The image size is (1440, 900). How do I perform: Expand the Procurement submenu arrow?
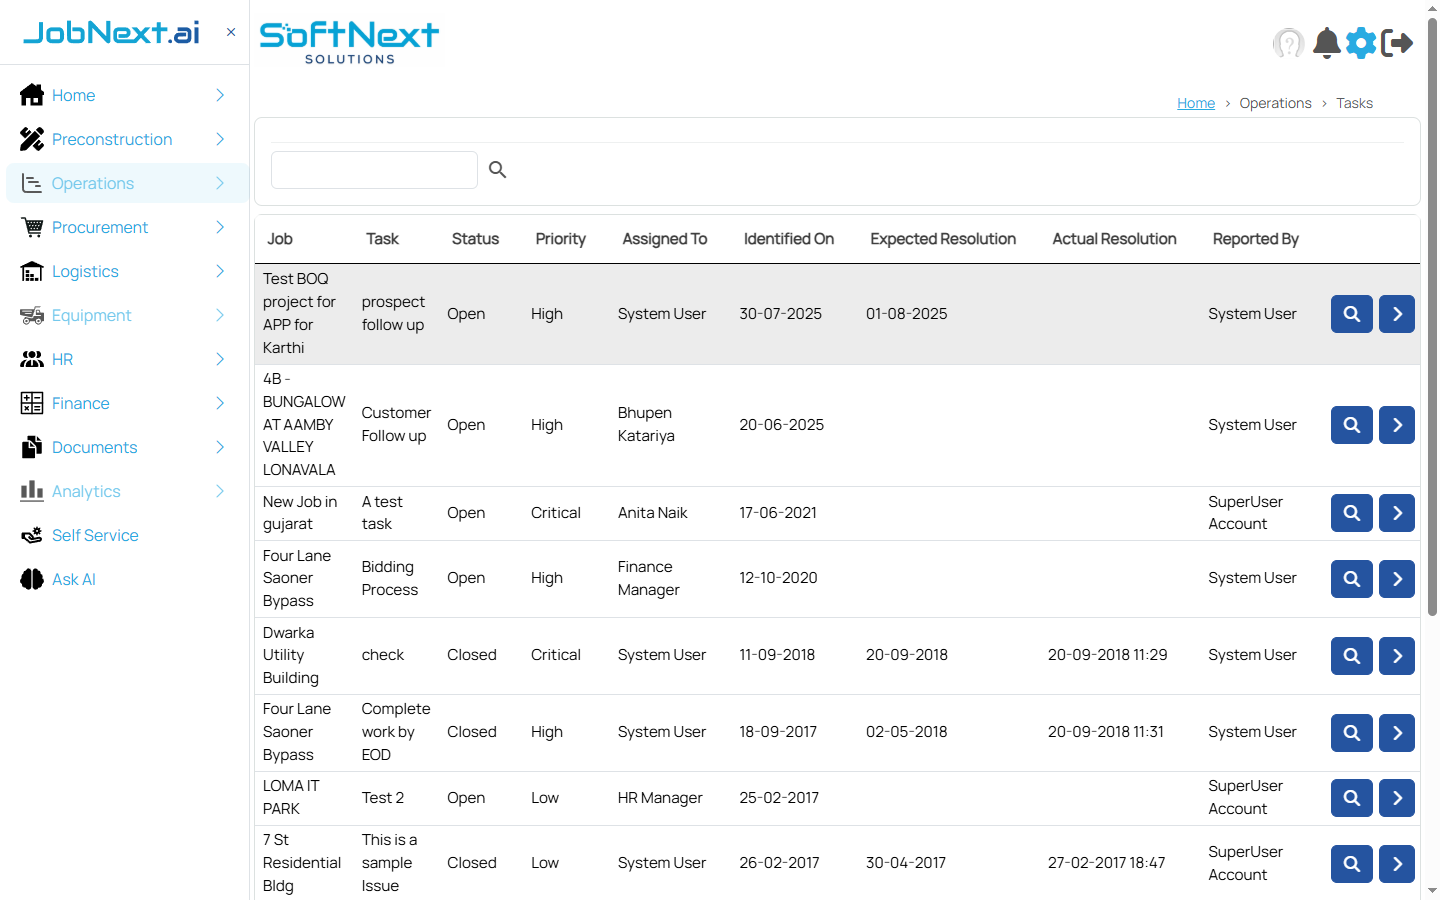(220, 227)
